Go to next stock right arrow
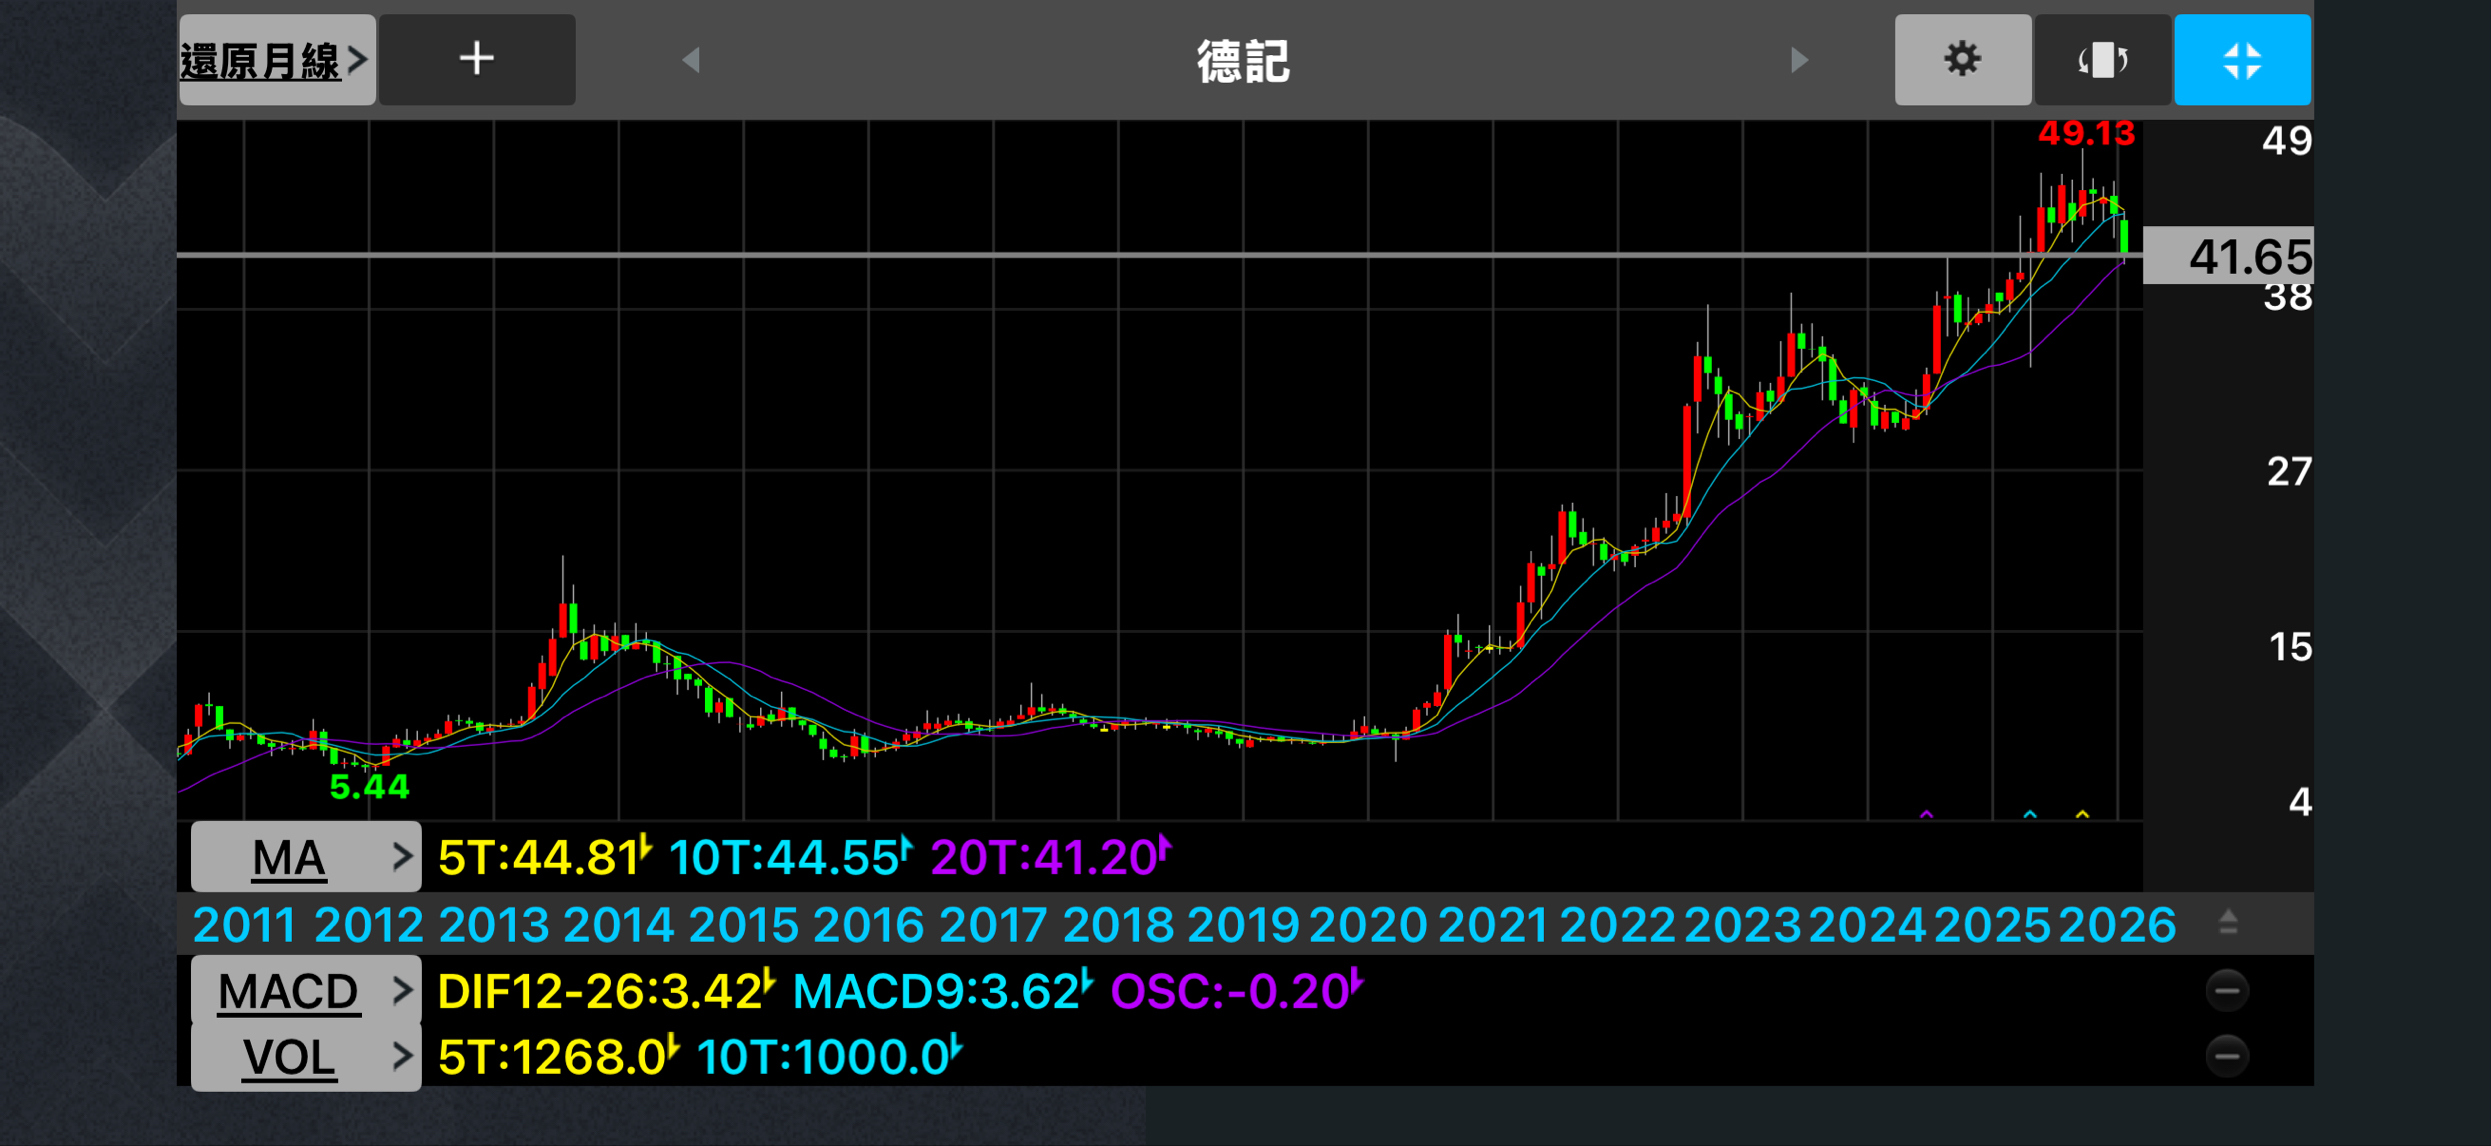This screenshot has width=2491, height=1146. pyautogui.click(x=1799, y=60)
